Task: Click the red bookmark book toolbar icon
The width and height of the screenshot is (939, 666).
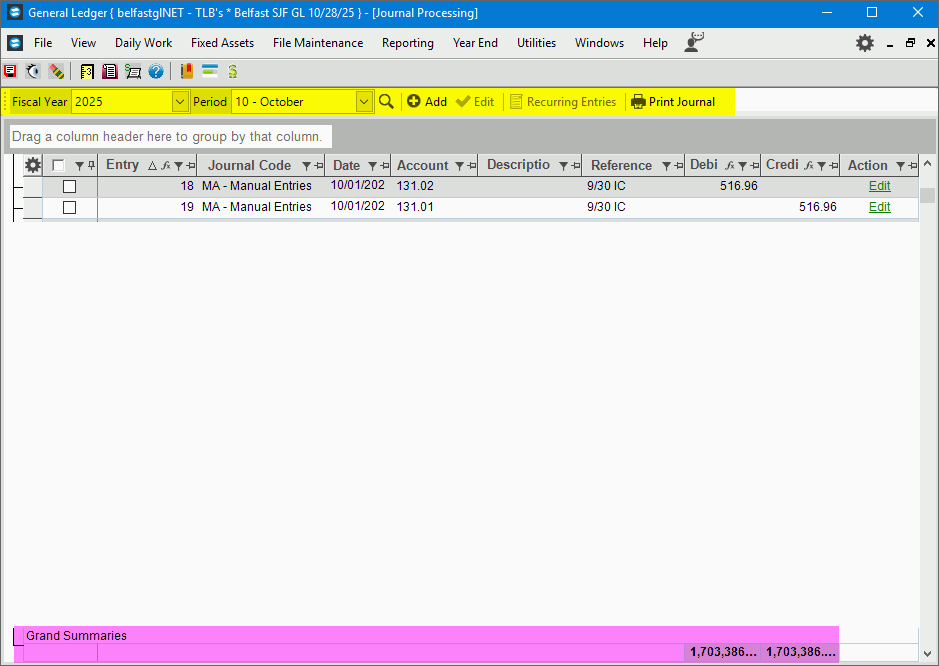Action: pyautogui.click(x=187, y=71)
